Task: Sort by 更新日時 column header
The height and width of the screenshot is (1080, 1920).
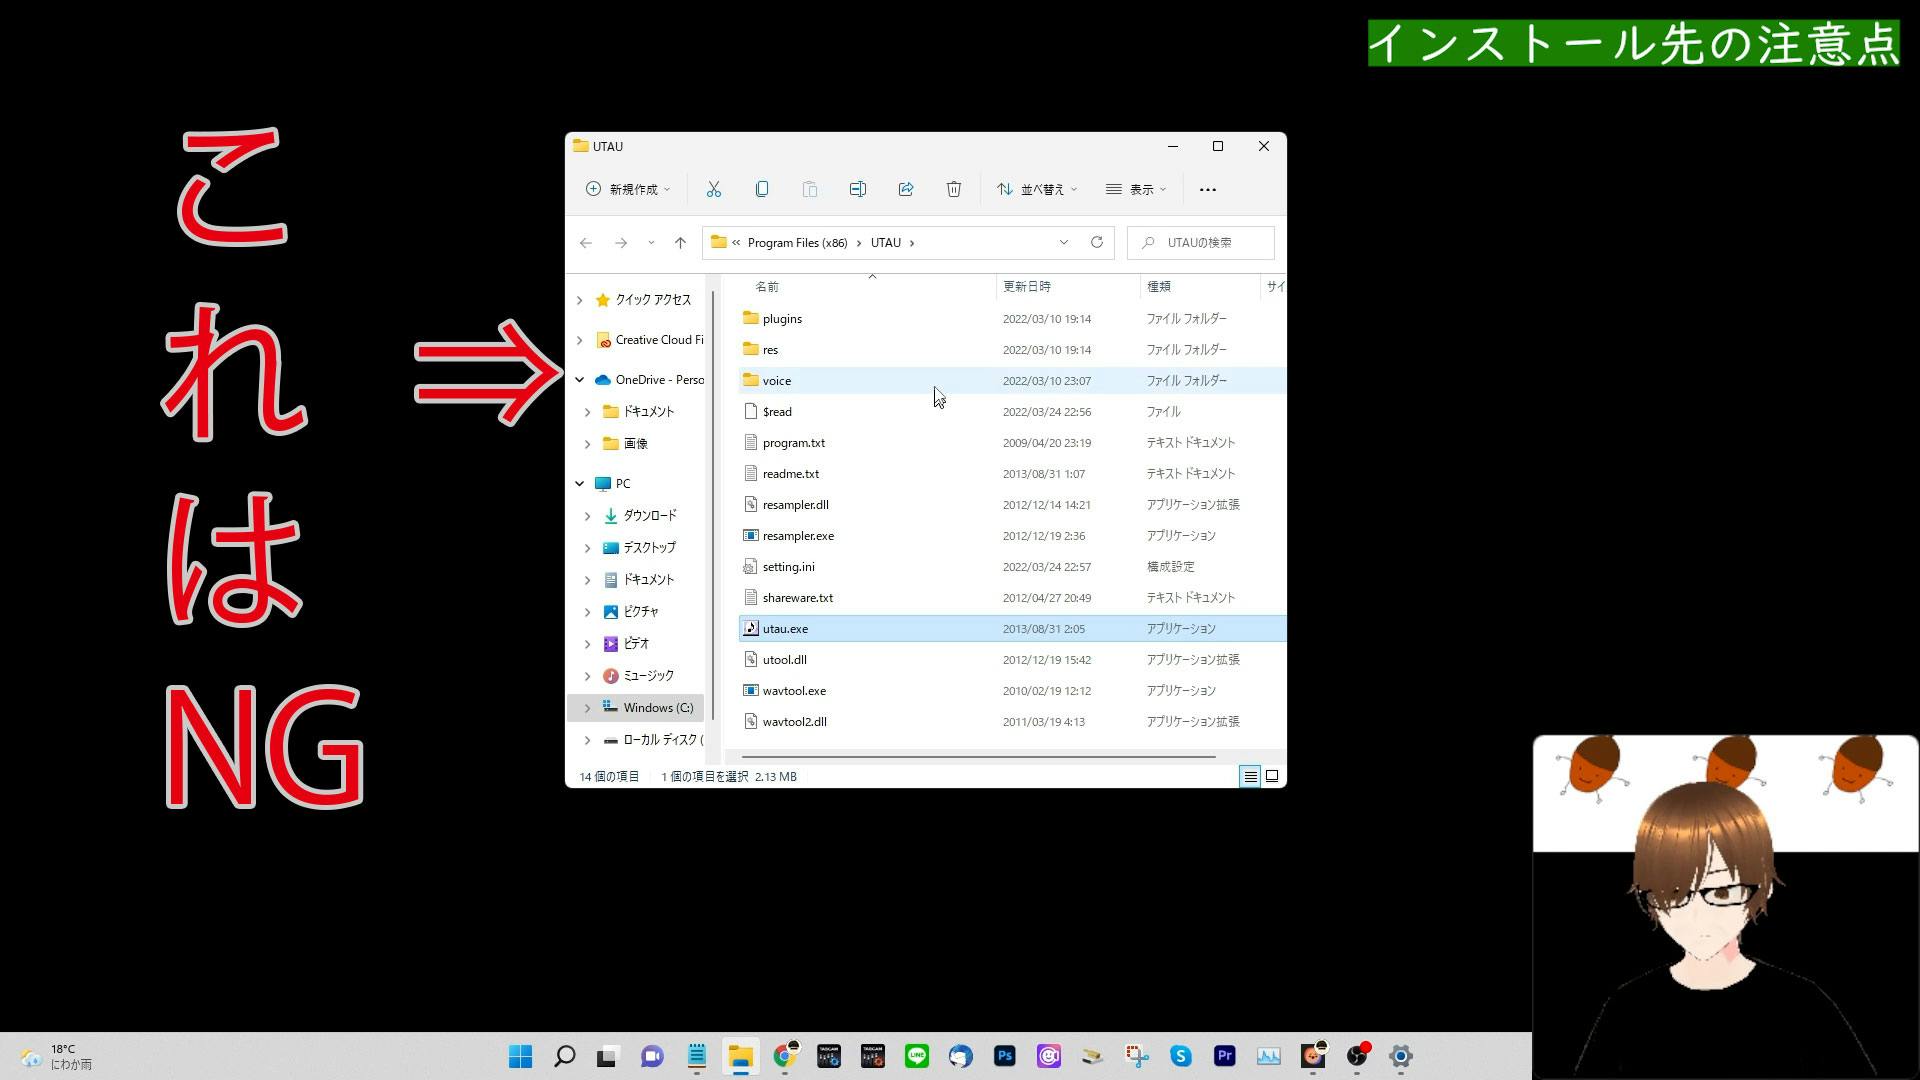Action: click(1027, 286)
